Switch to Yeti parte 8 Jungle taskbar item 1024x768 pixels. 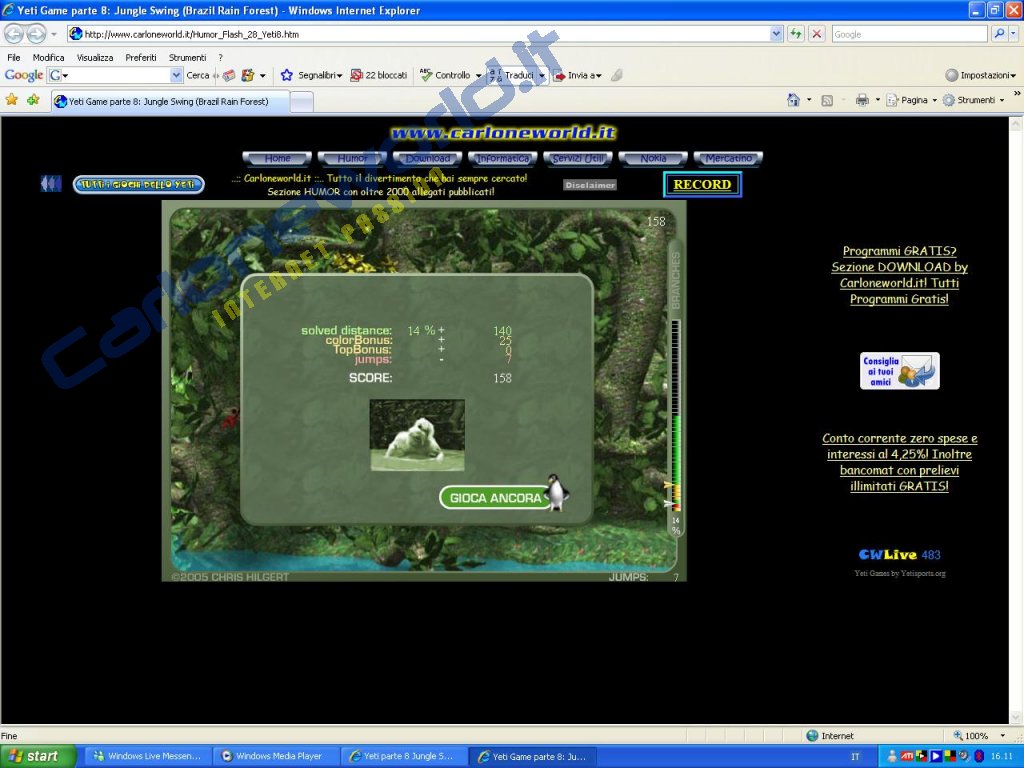click(x=404, y=756)
